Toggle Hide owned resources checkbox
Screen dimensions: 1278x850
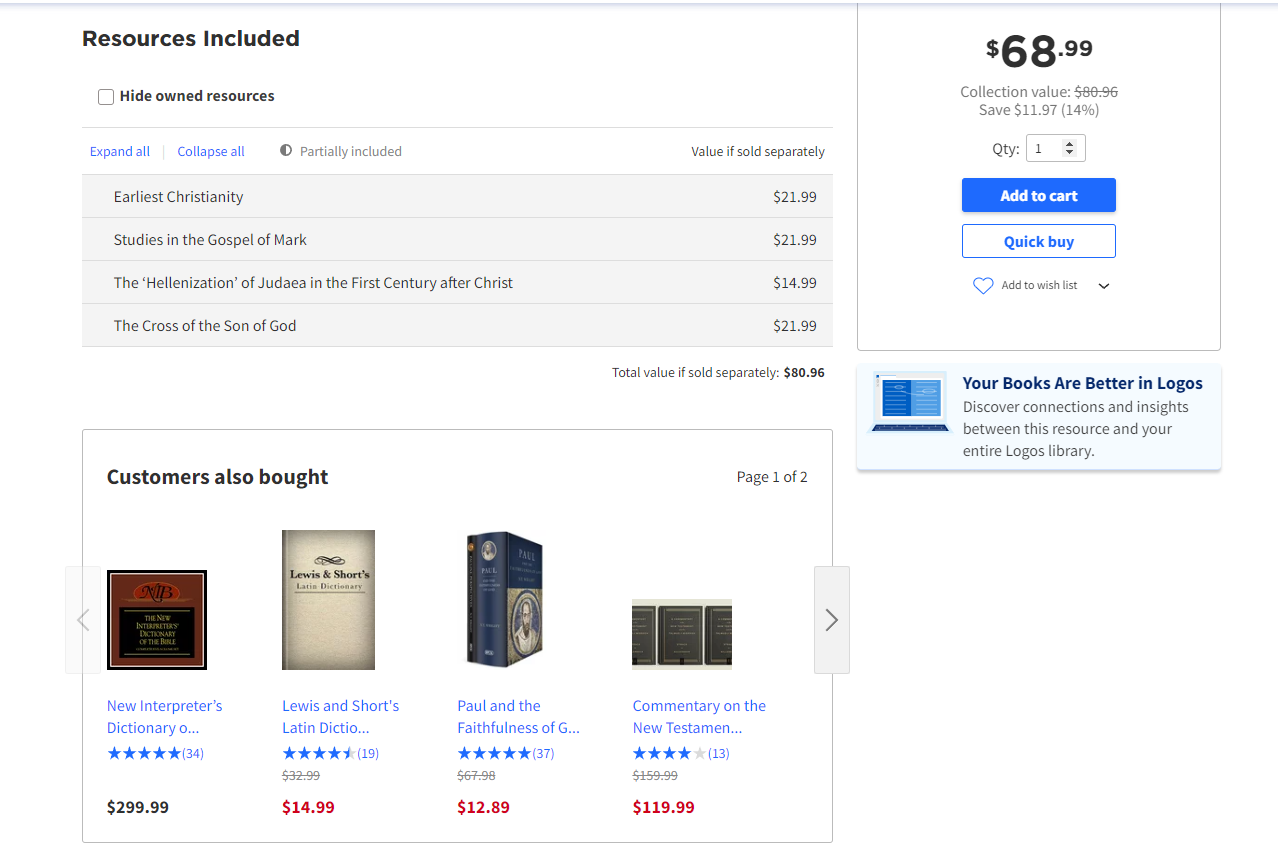pyautogui.click(x=106, y=97)
